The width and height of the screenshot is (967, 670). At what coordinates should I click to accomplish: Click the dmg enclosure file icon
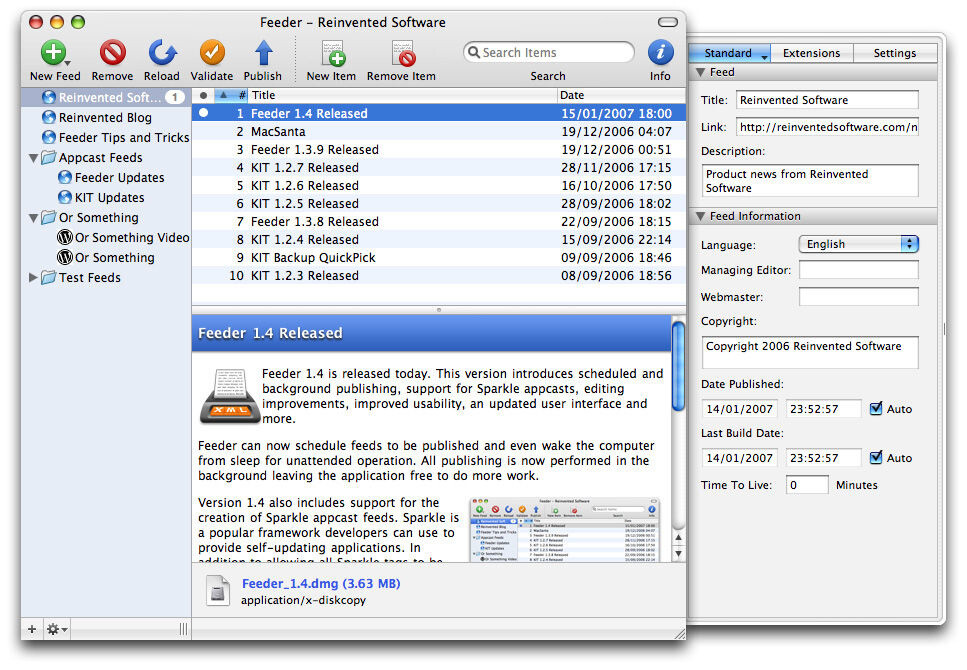pyautogui.click(x=218, y=590)
